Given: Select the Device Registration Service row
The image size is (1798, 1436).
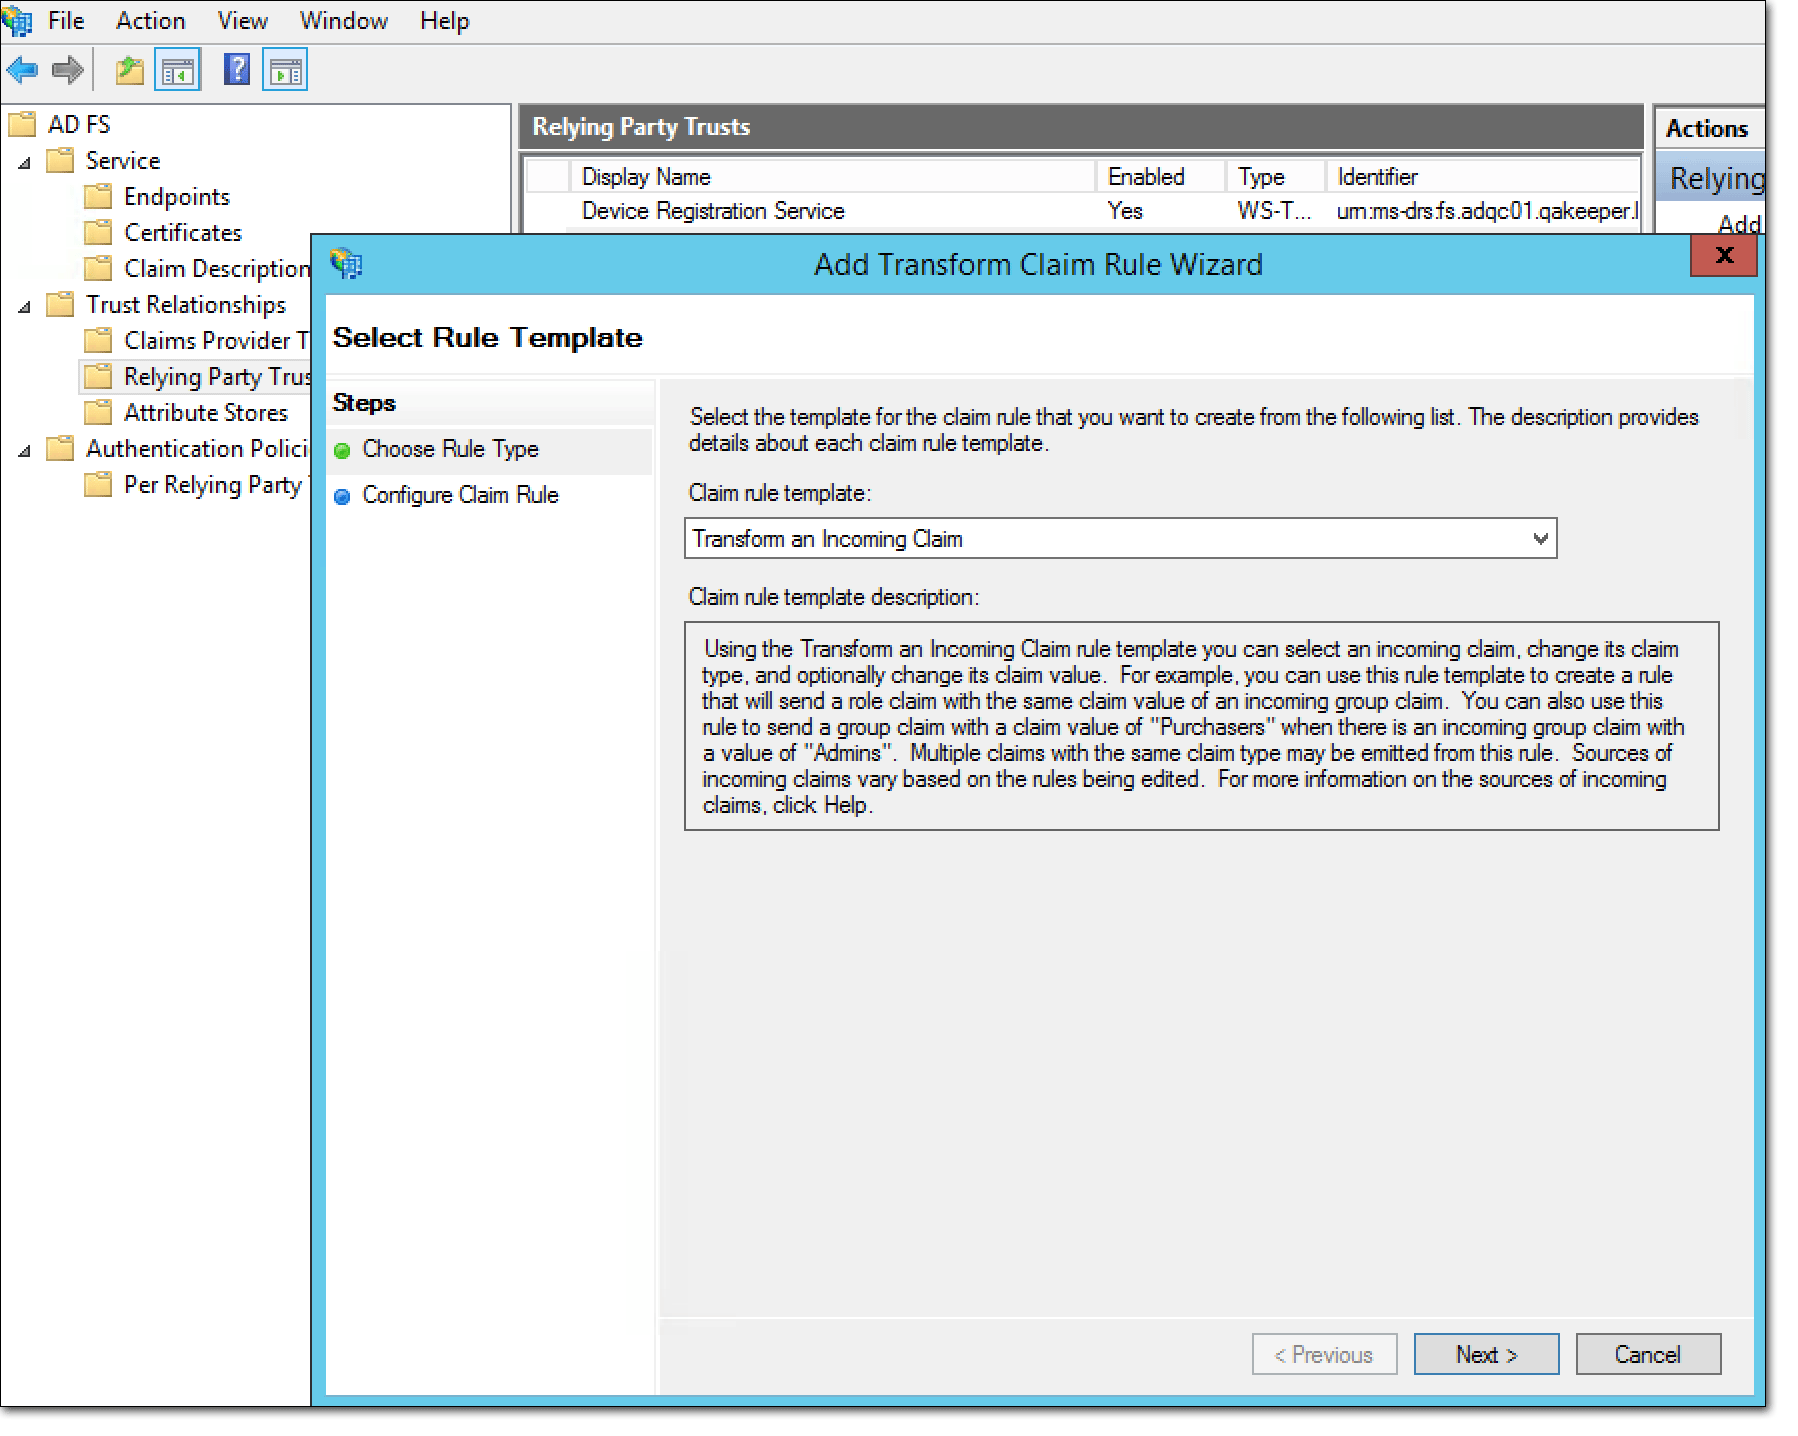Looking at the screenshot, I should 713,211.
